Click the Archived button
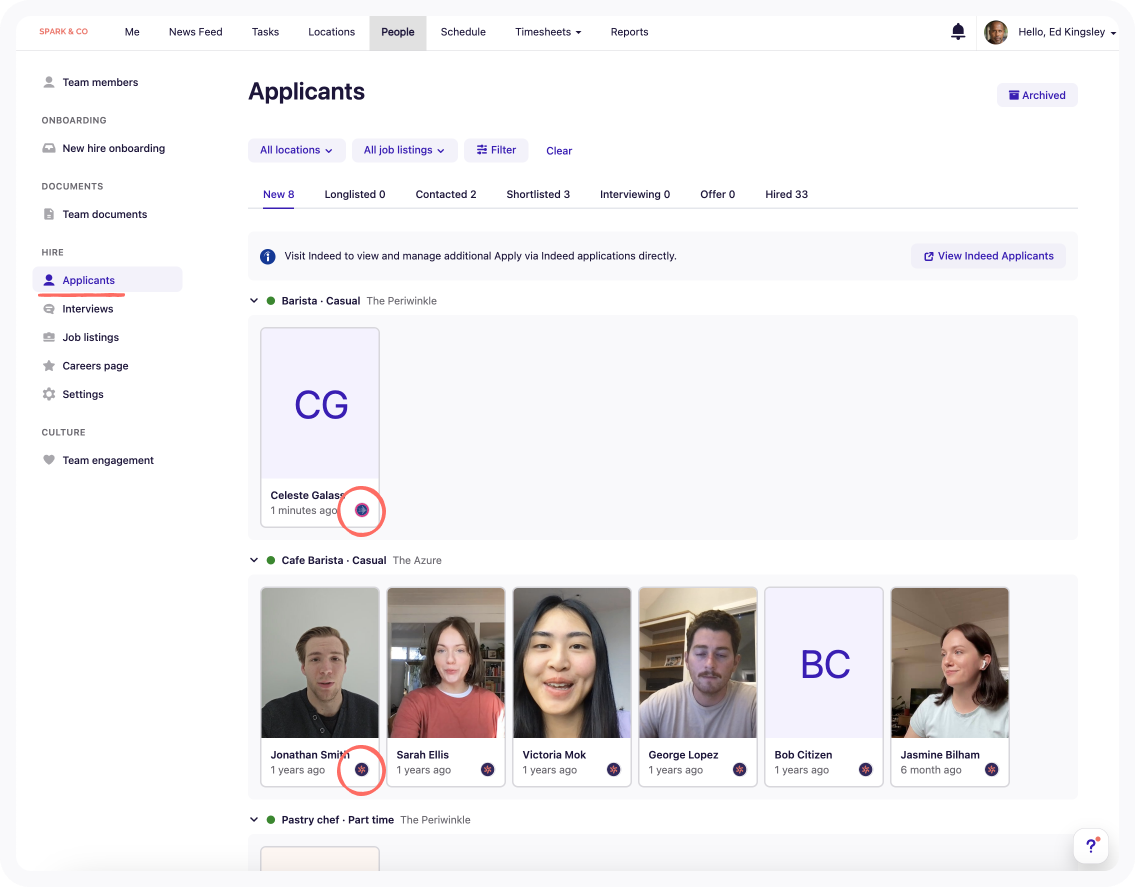The image size is (1135, 887). coord(1037,95)
